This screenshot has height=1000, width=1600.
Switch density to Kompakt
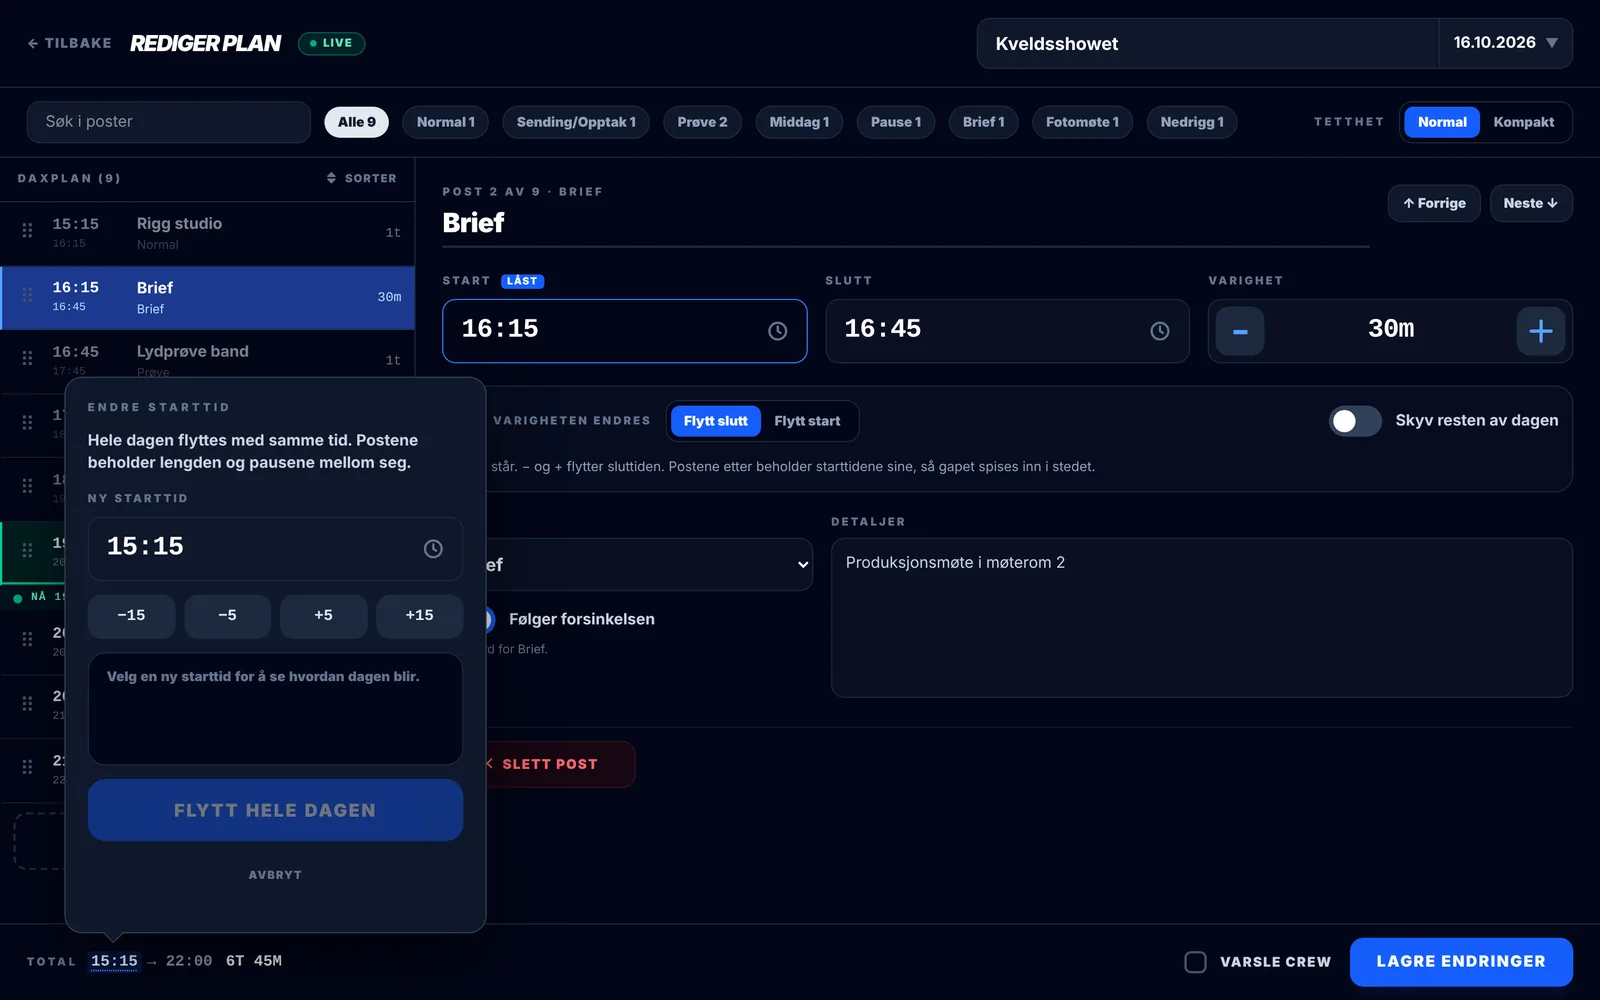1523,122
